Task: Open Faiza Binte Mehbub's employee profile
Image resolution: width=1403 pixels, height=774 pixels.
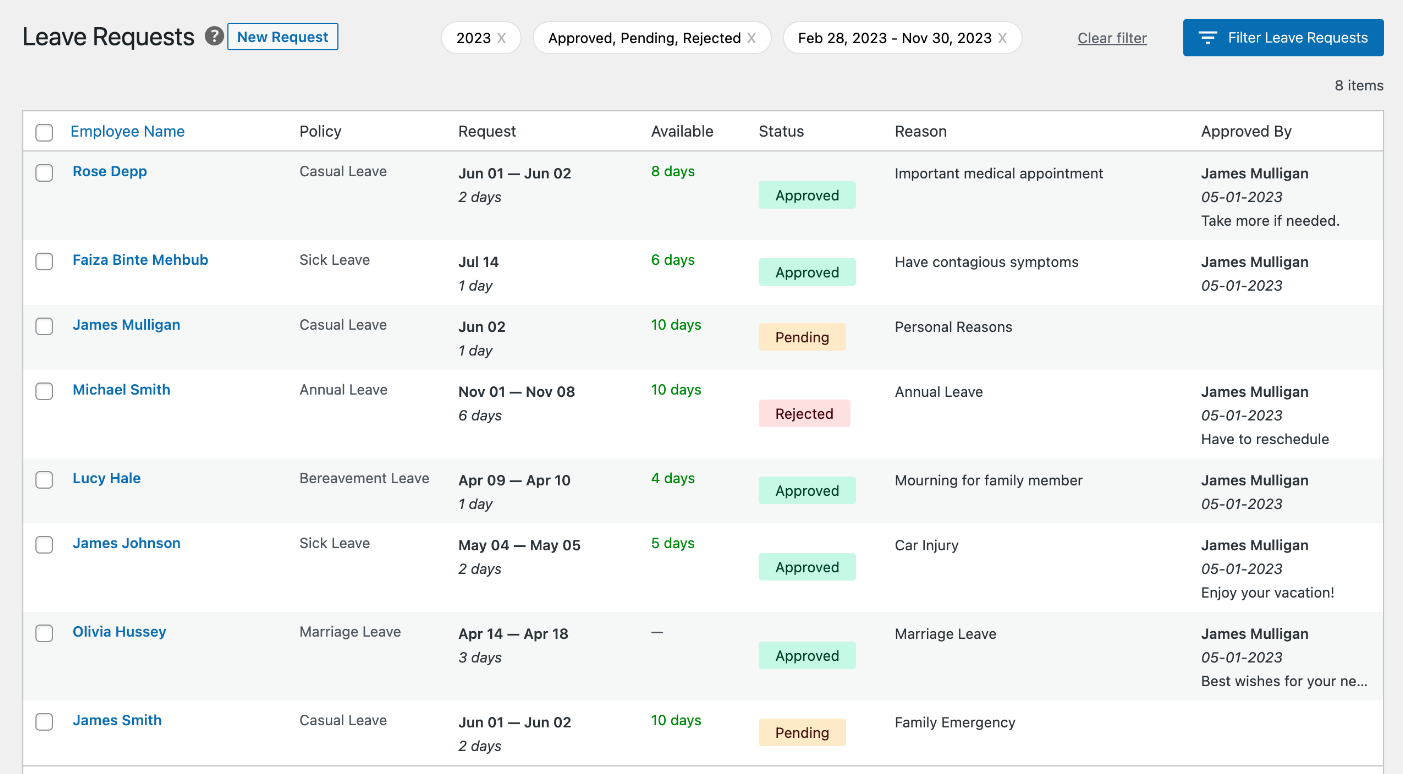Action: coord(140,259)
